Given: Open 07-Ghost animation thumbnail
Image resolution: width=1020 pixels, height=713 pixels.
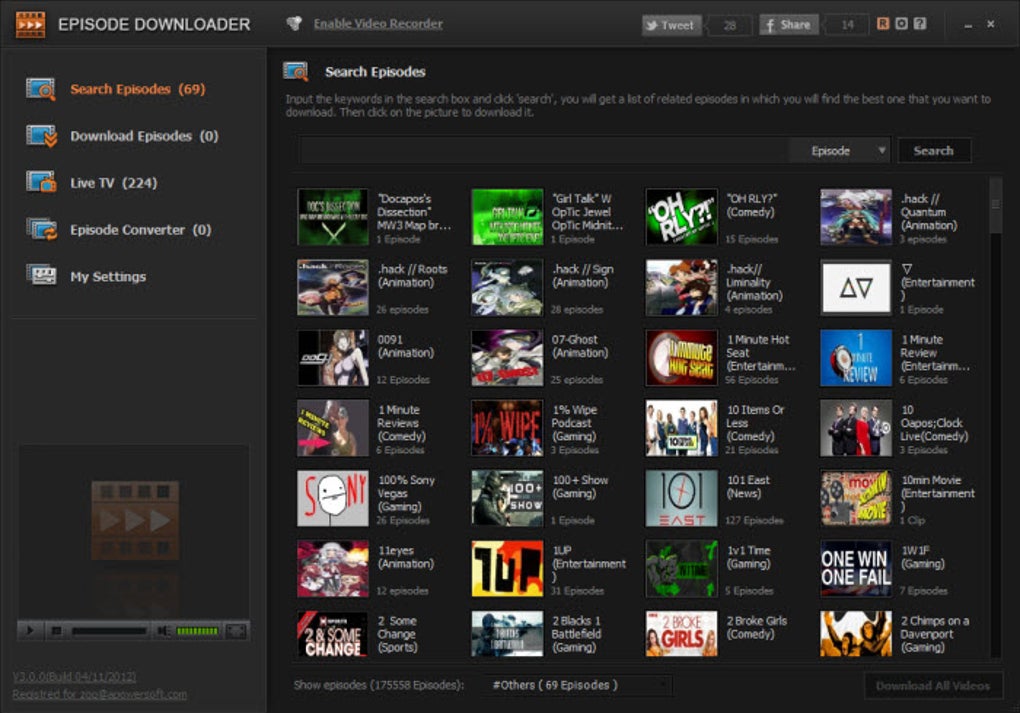Looking at the screenshot, I should [507, 357].
